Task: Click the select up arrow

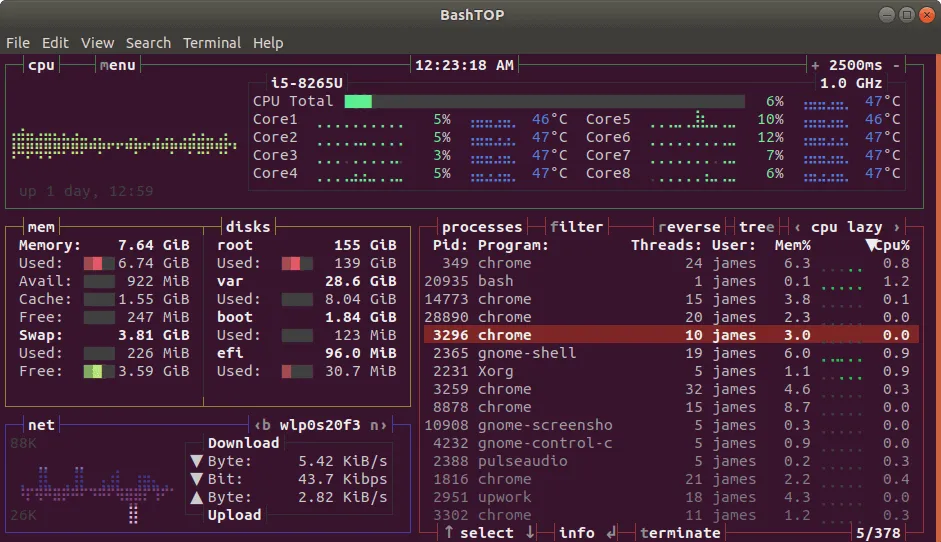Action: click(449, 532)
